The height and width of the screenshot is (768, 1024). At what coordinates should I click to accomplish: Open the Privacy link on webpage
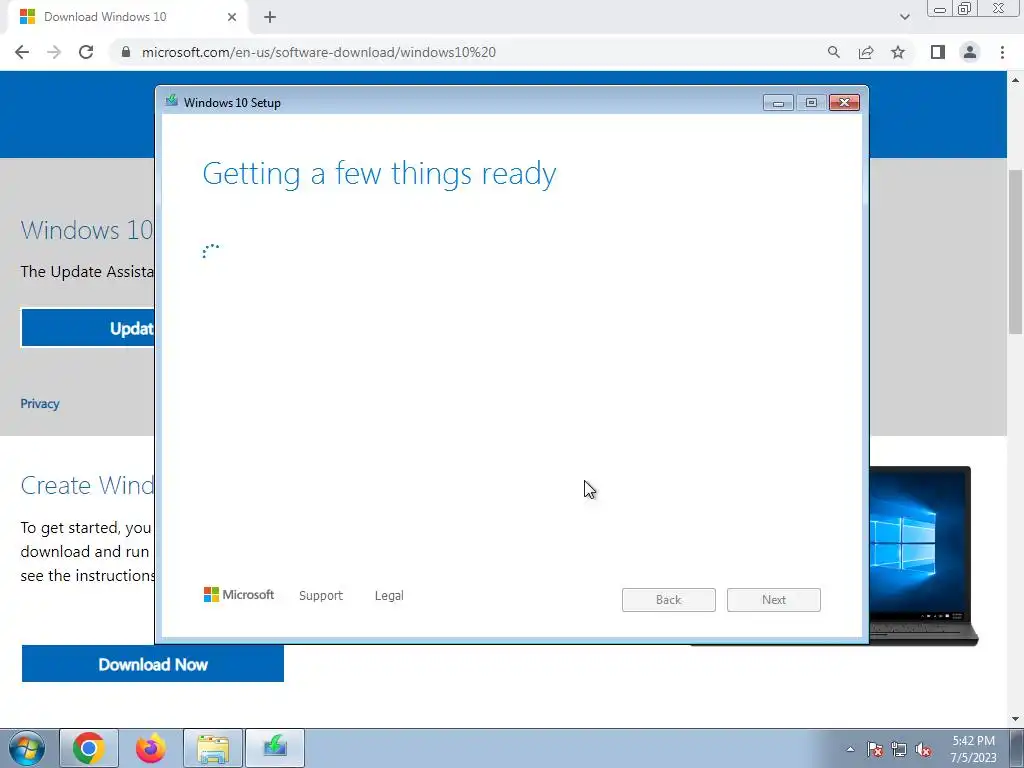click(x=40, y=404)
